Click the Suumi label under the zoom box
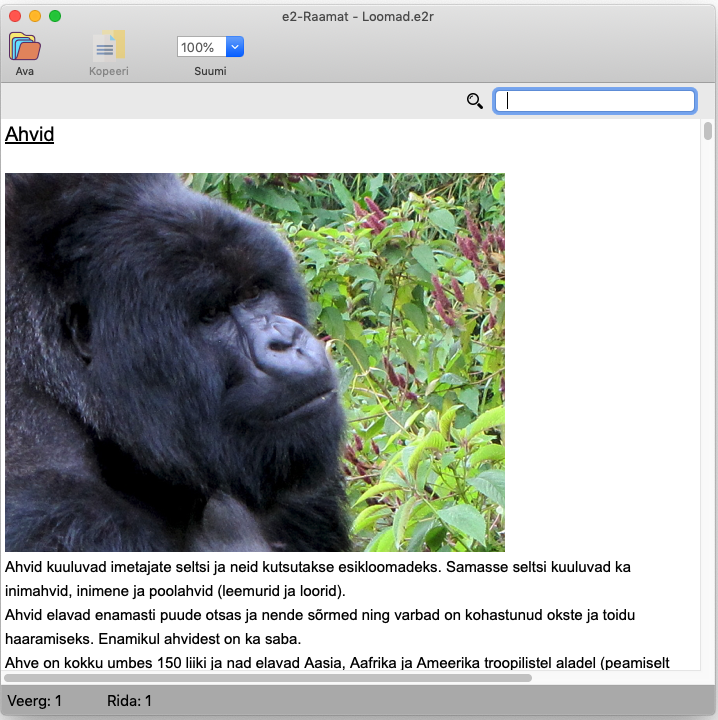 tap(210, 71)
